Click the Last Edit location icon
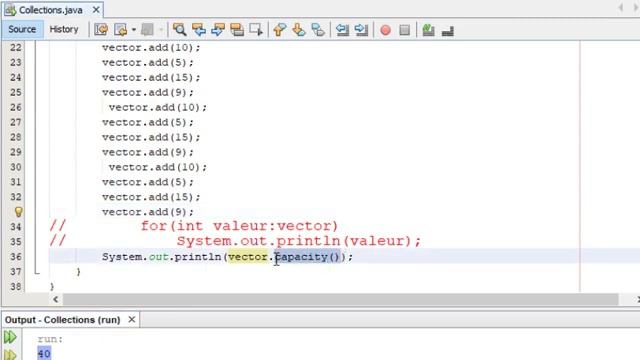The height and width of the screenshot is (360, 640). coord(101,29)
